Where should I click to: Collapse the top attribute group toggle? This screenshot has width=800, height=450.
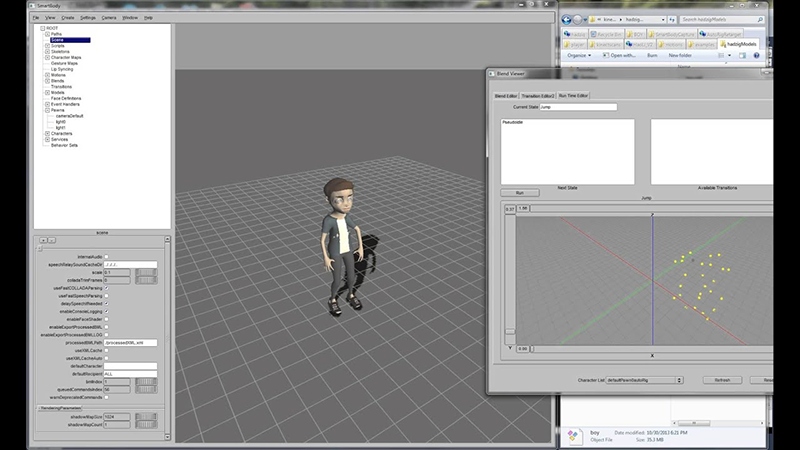[x=39, y=248]
